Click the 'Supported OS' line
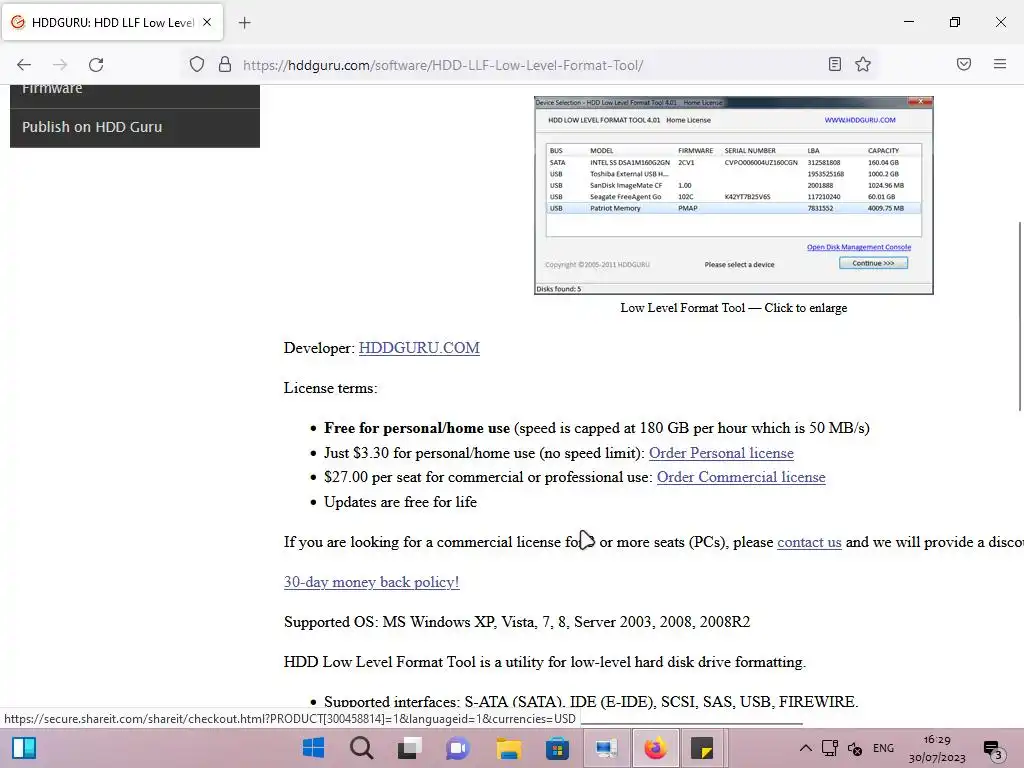The image size is (1024, 768). 517,622
